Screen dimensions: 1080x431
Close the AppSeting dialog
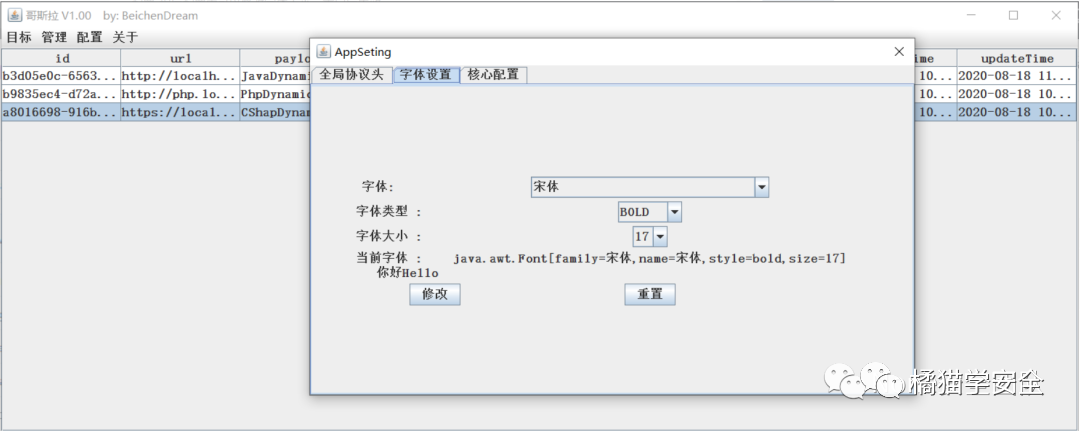coord(899,52)
